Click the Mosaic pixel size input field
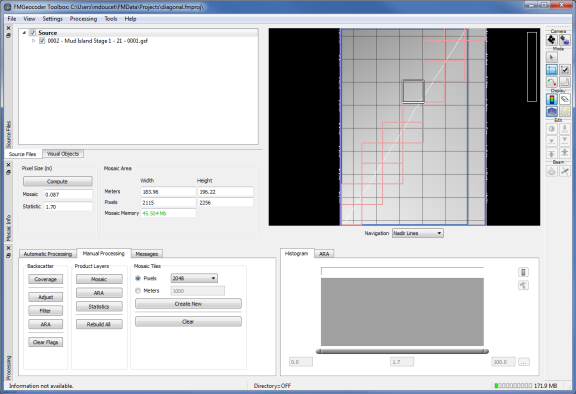576x394 pixels. 68,194
